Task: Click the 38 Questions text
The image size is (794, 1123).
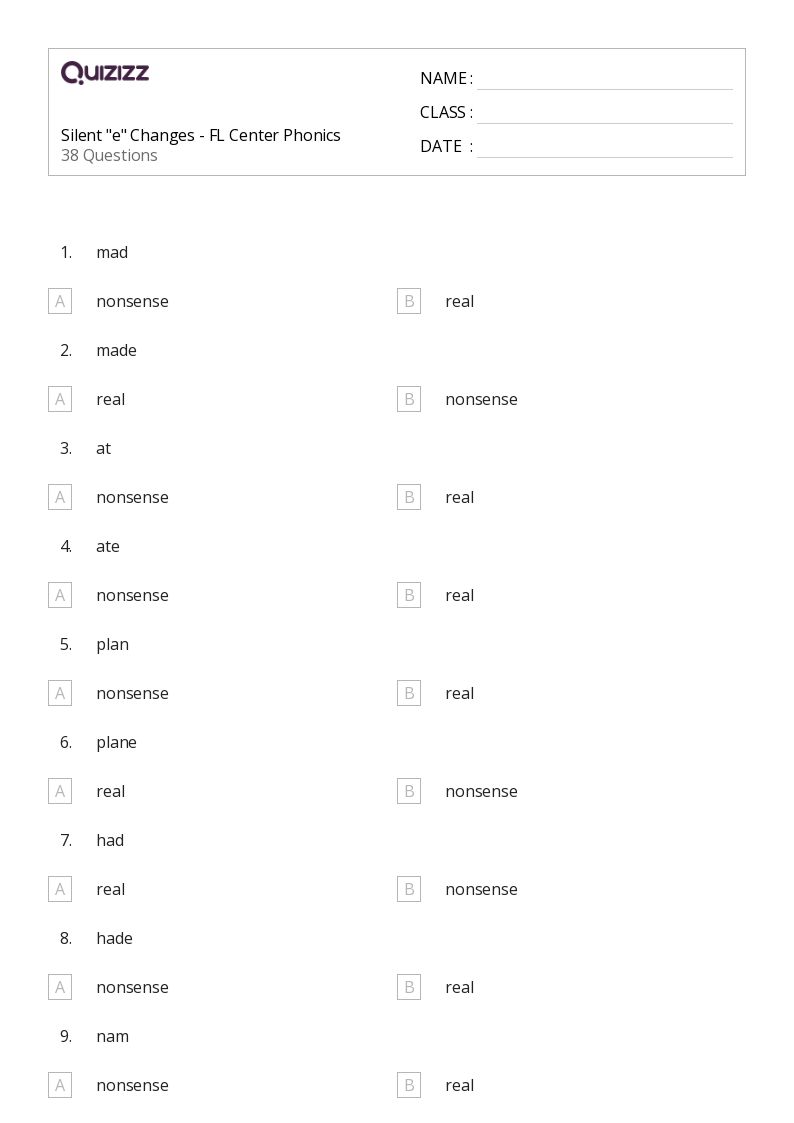Action: (x=109, y=155)
